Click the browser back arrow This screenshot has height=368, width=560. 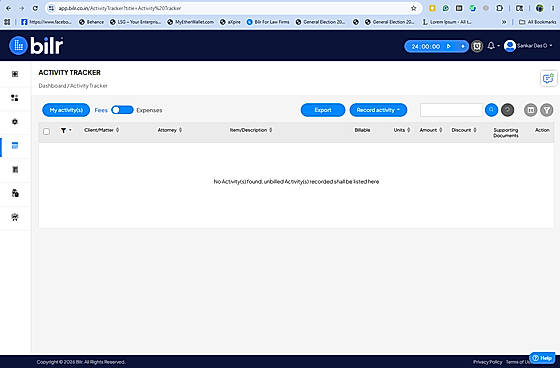[x=9, y=8]
